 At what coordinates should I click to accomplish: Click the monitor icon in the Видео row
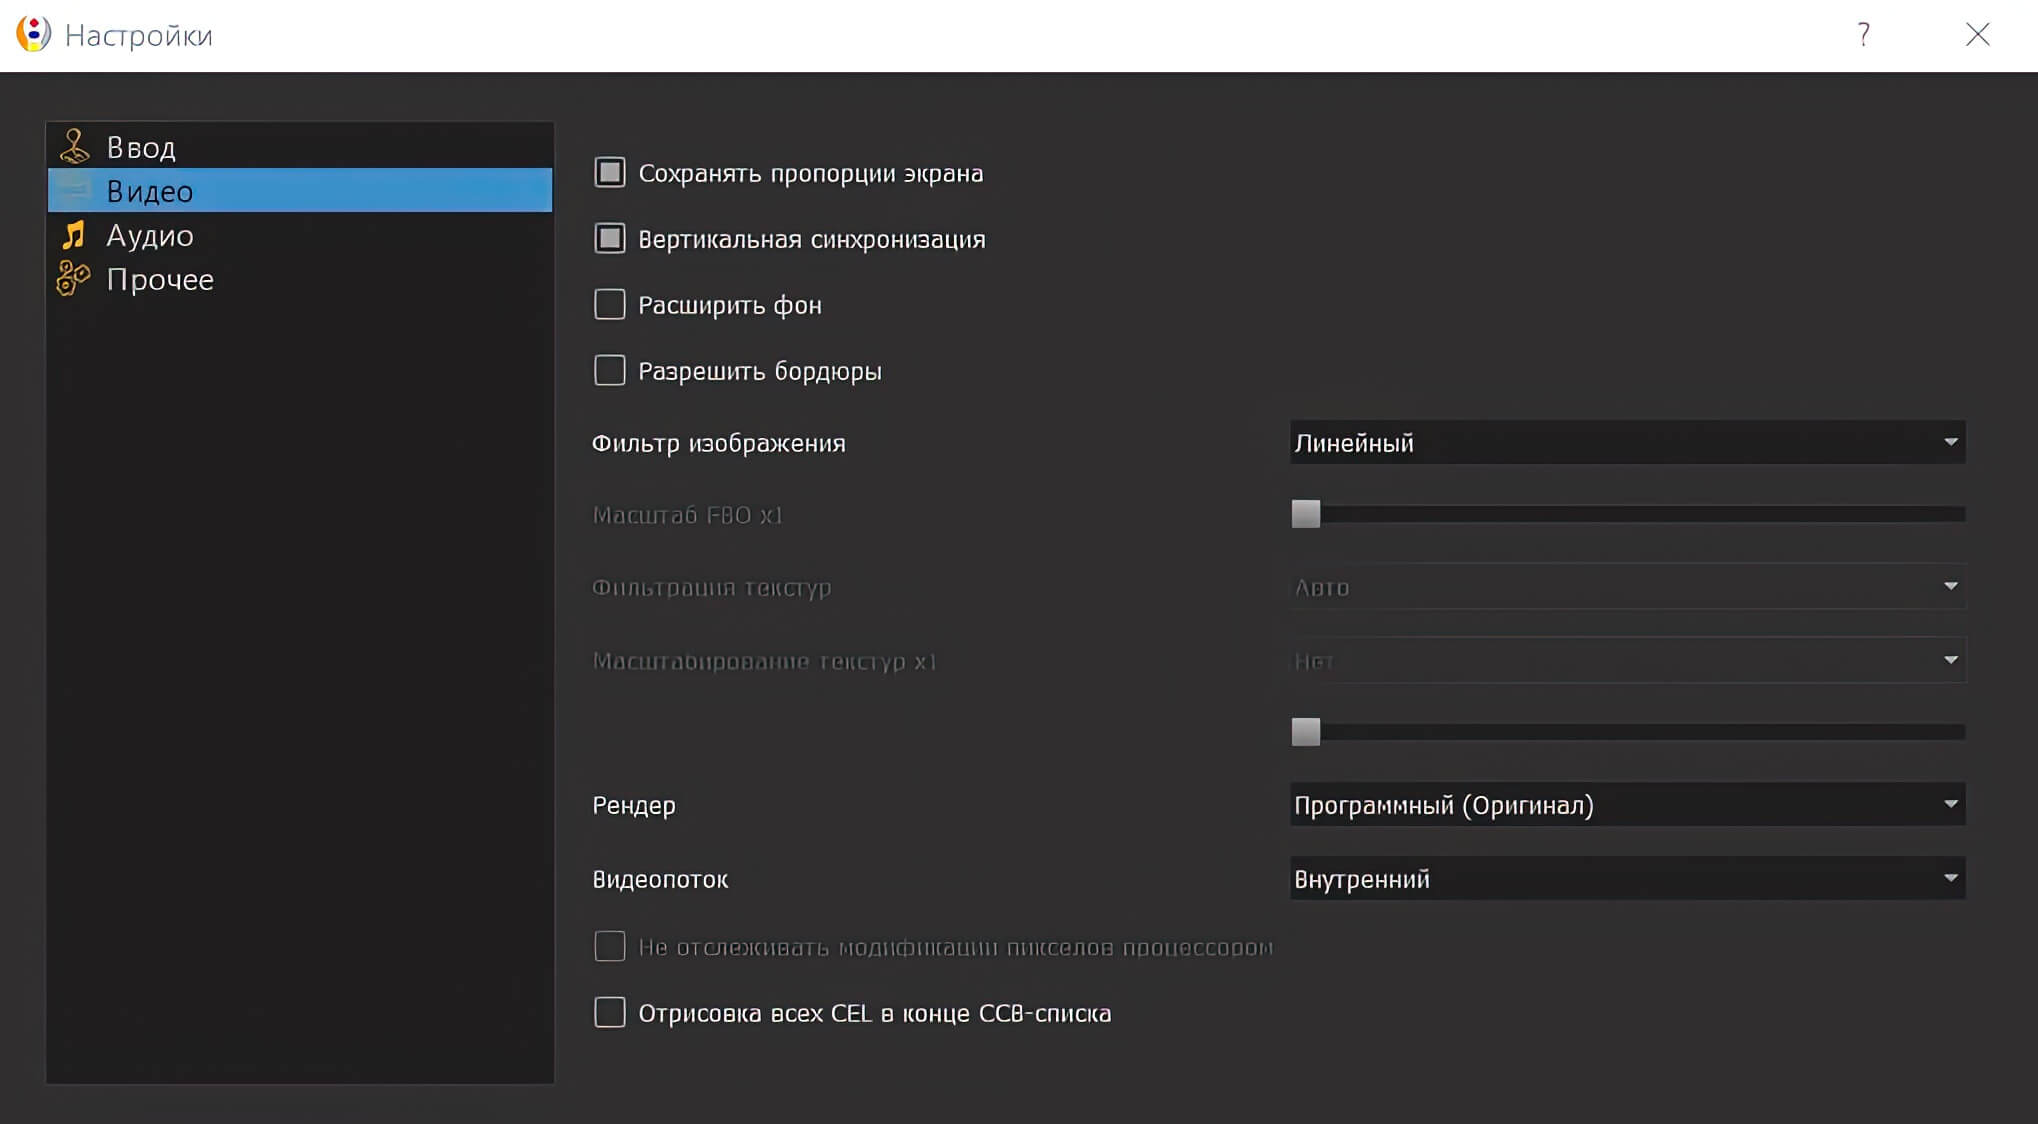click(74, 190)
